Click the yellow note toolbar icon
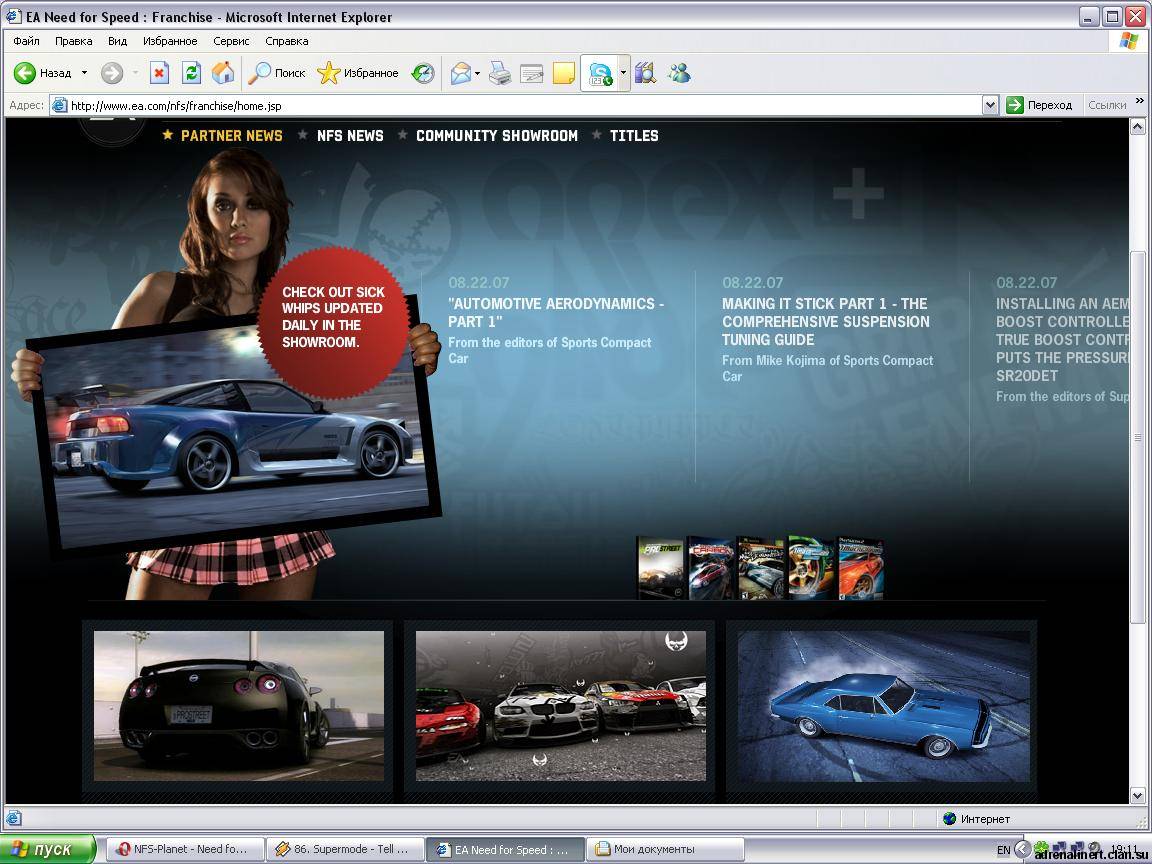 pyautogui.click(x=564, y=73)
